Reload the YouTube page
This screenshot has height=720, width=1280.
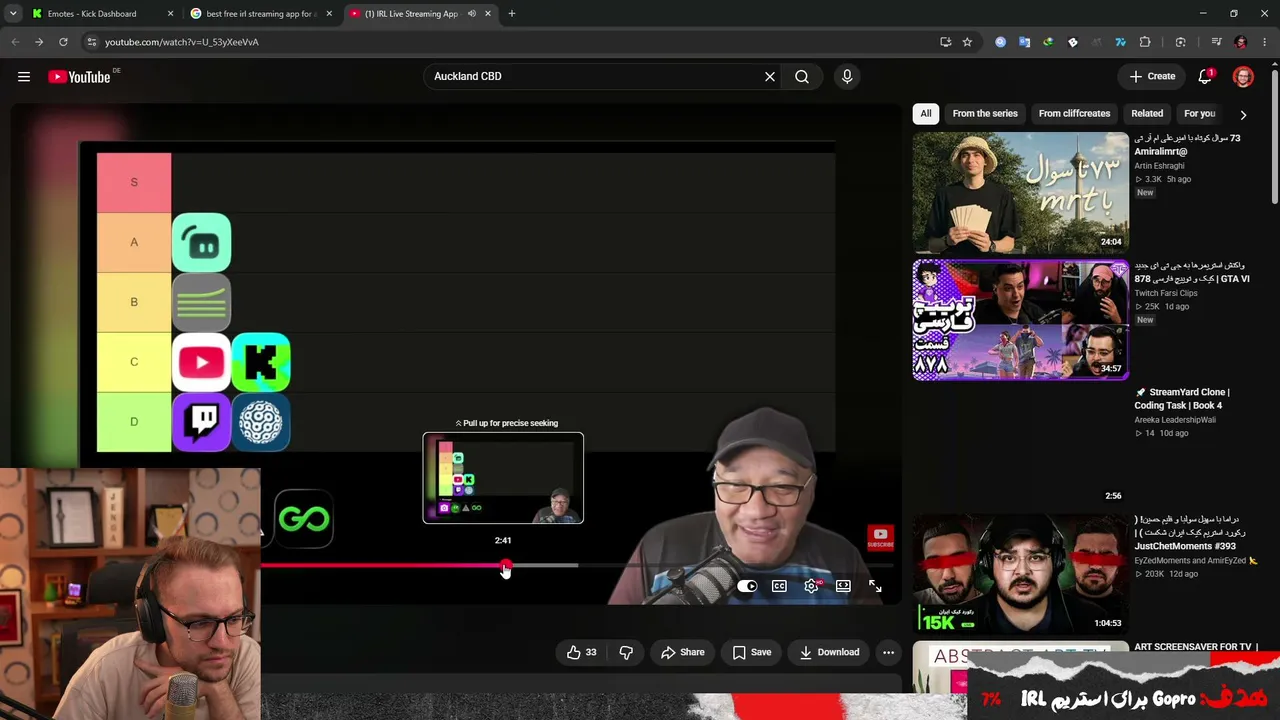pos(63,42)
